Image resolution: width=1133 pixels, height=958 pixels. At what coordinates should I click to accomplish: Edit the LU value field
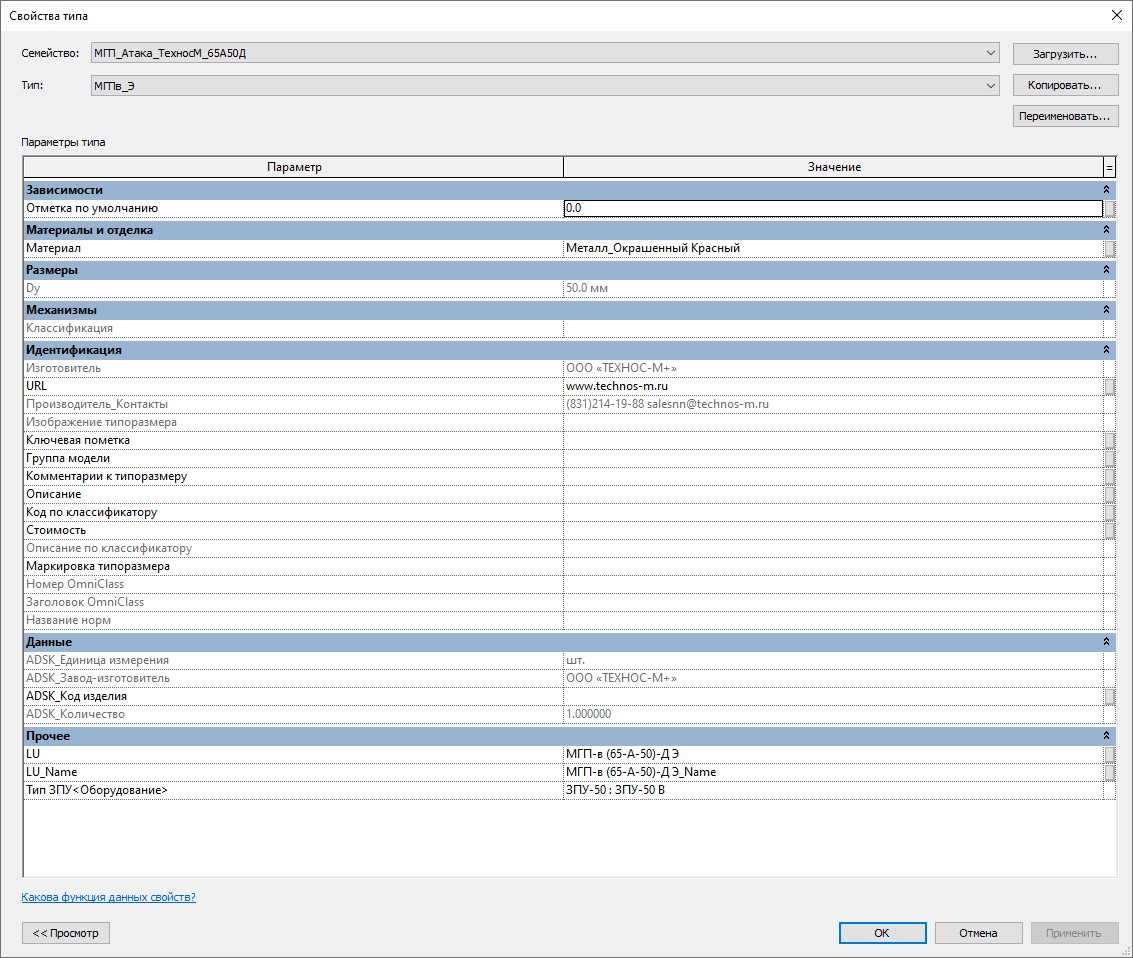tap(832, 755)
